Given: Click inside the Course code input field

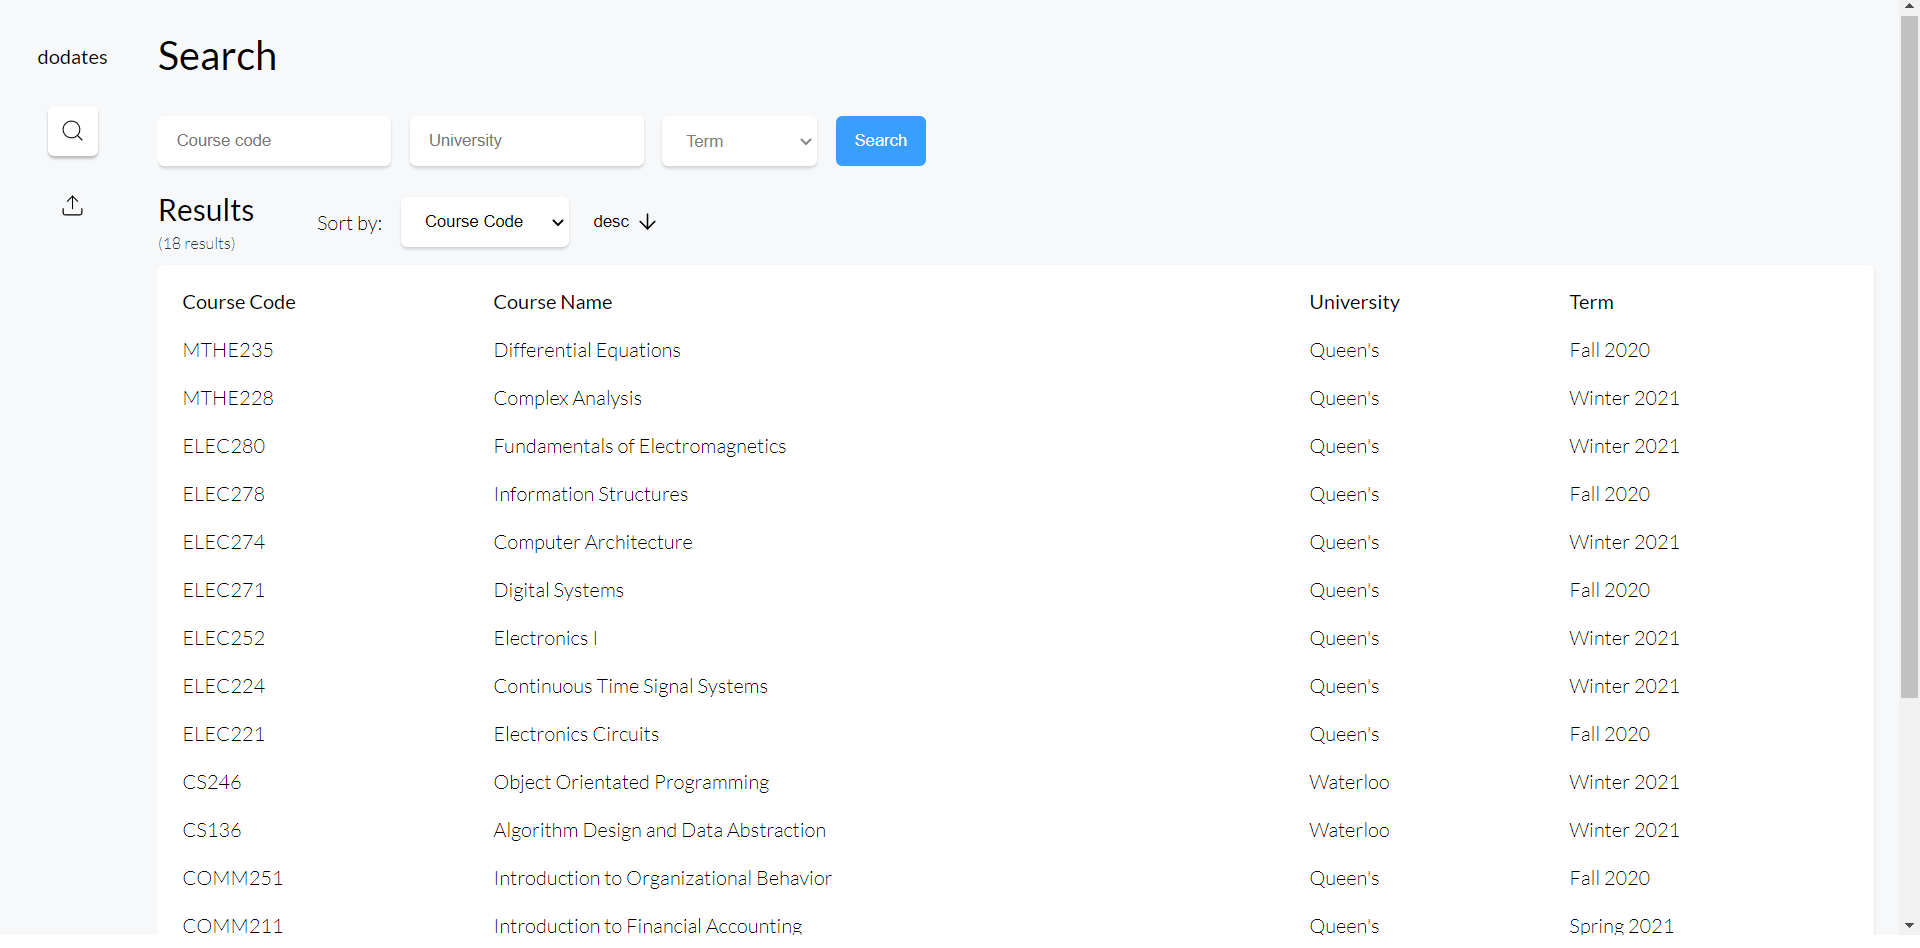Looking at the screenshot, I should (x=274, y=141).
